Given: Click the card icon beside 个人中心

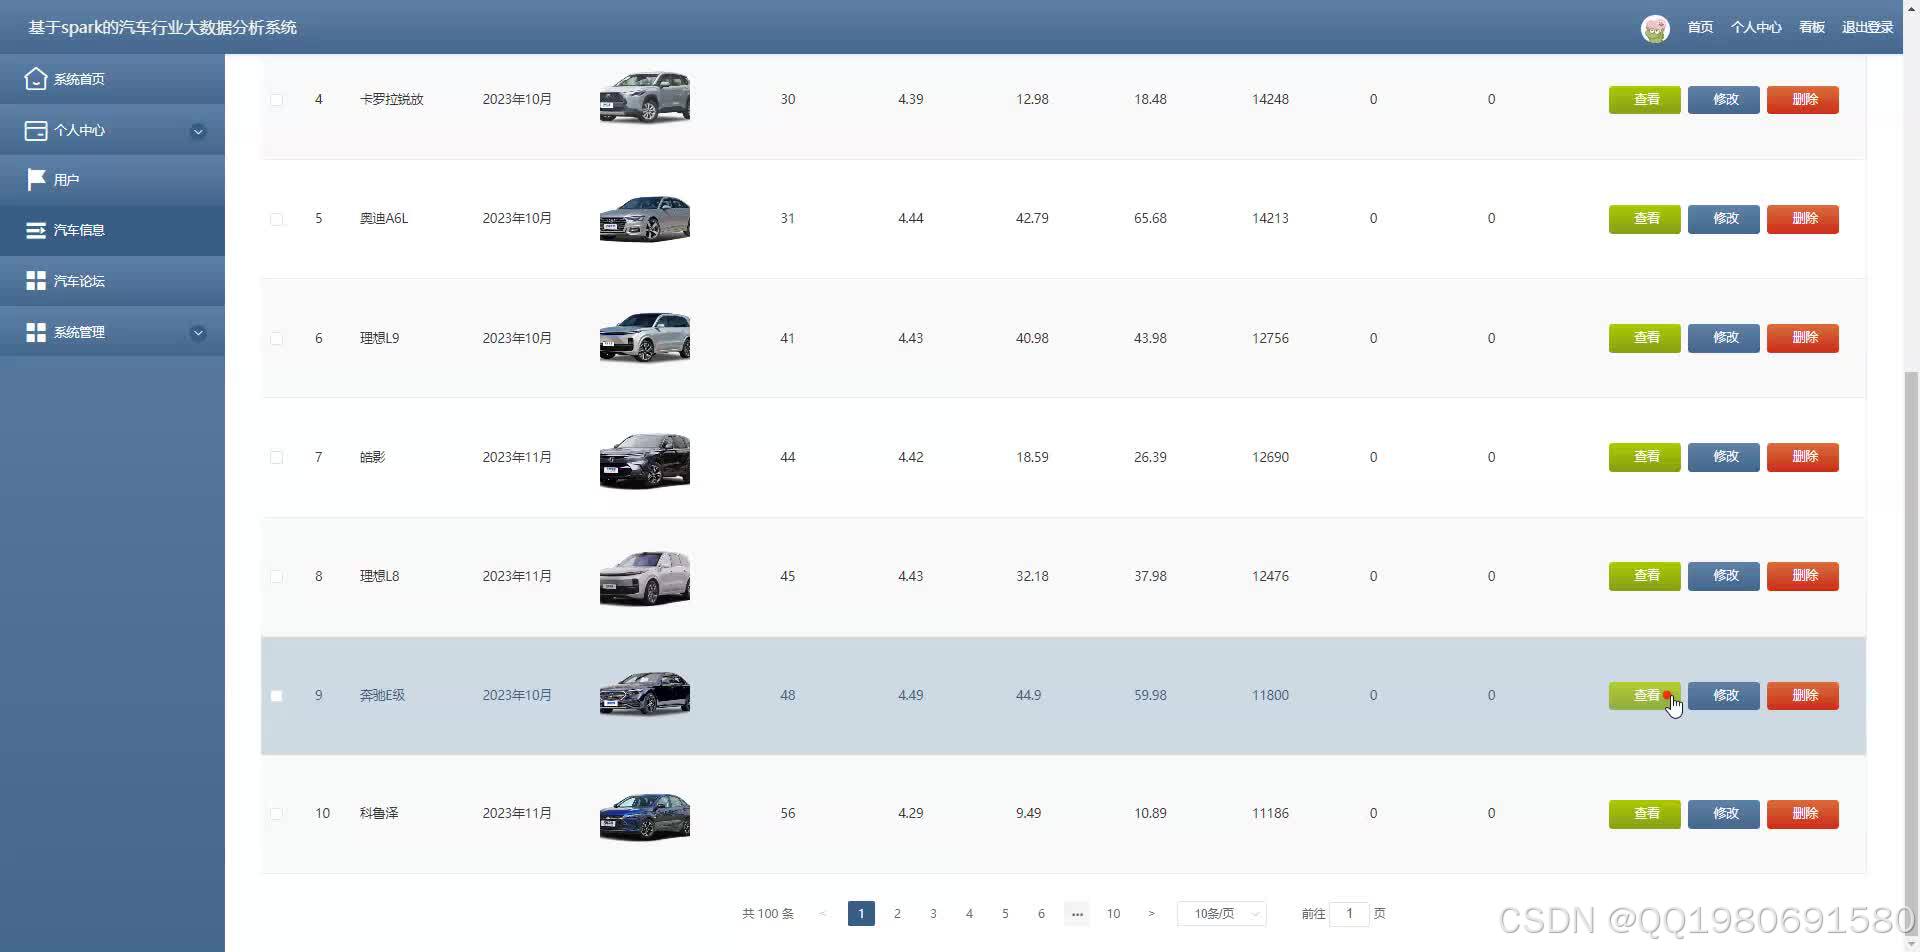Looking at the screenshot, I should click(36, 130).
